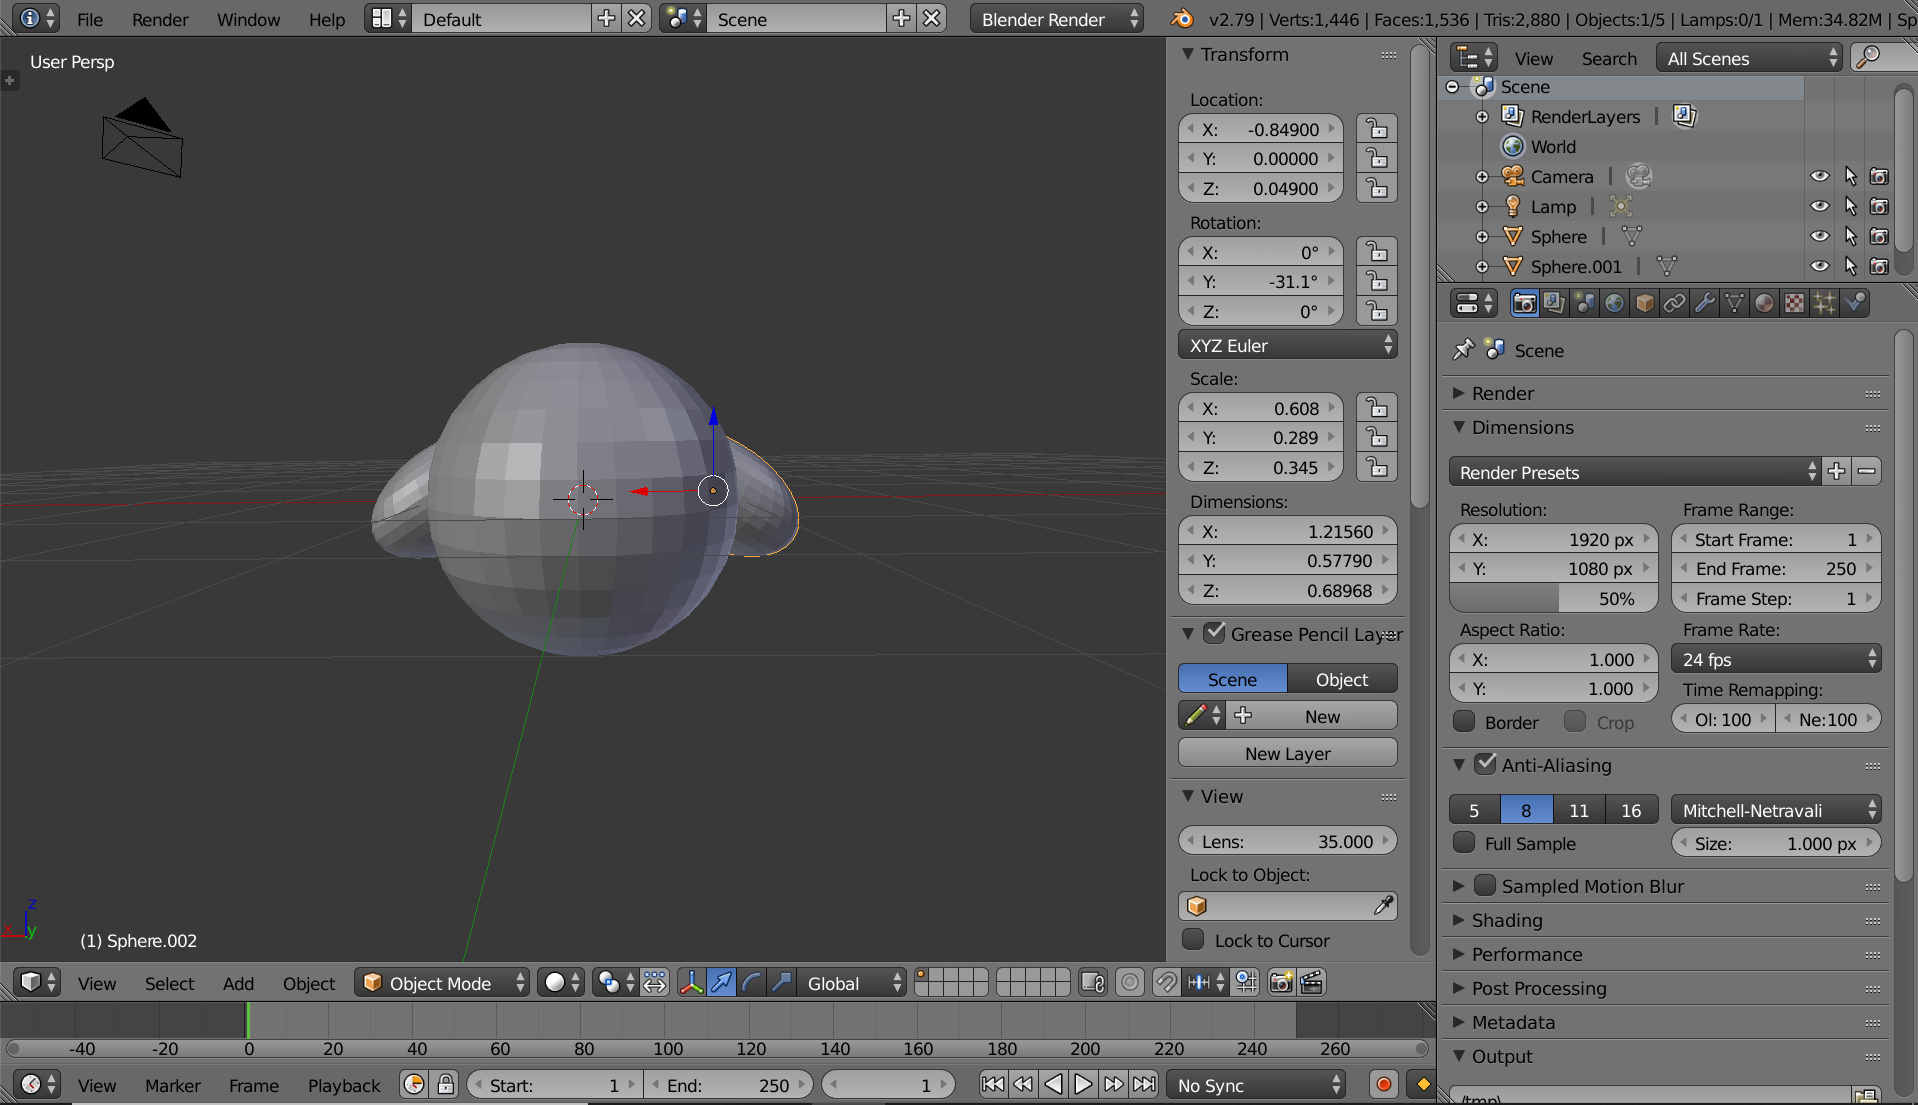
Task: Expand the Sphere item in outliner
Action: coord(1482,237)
